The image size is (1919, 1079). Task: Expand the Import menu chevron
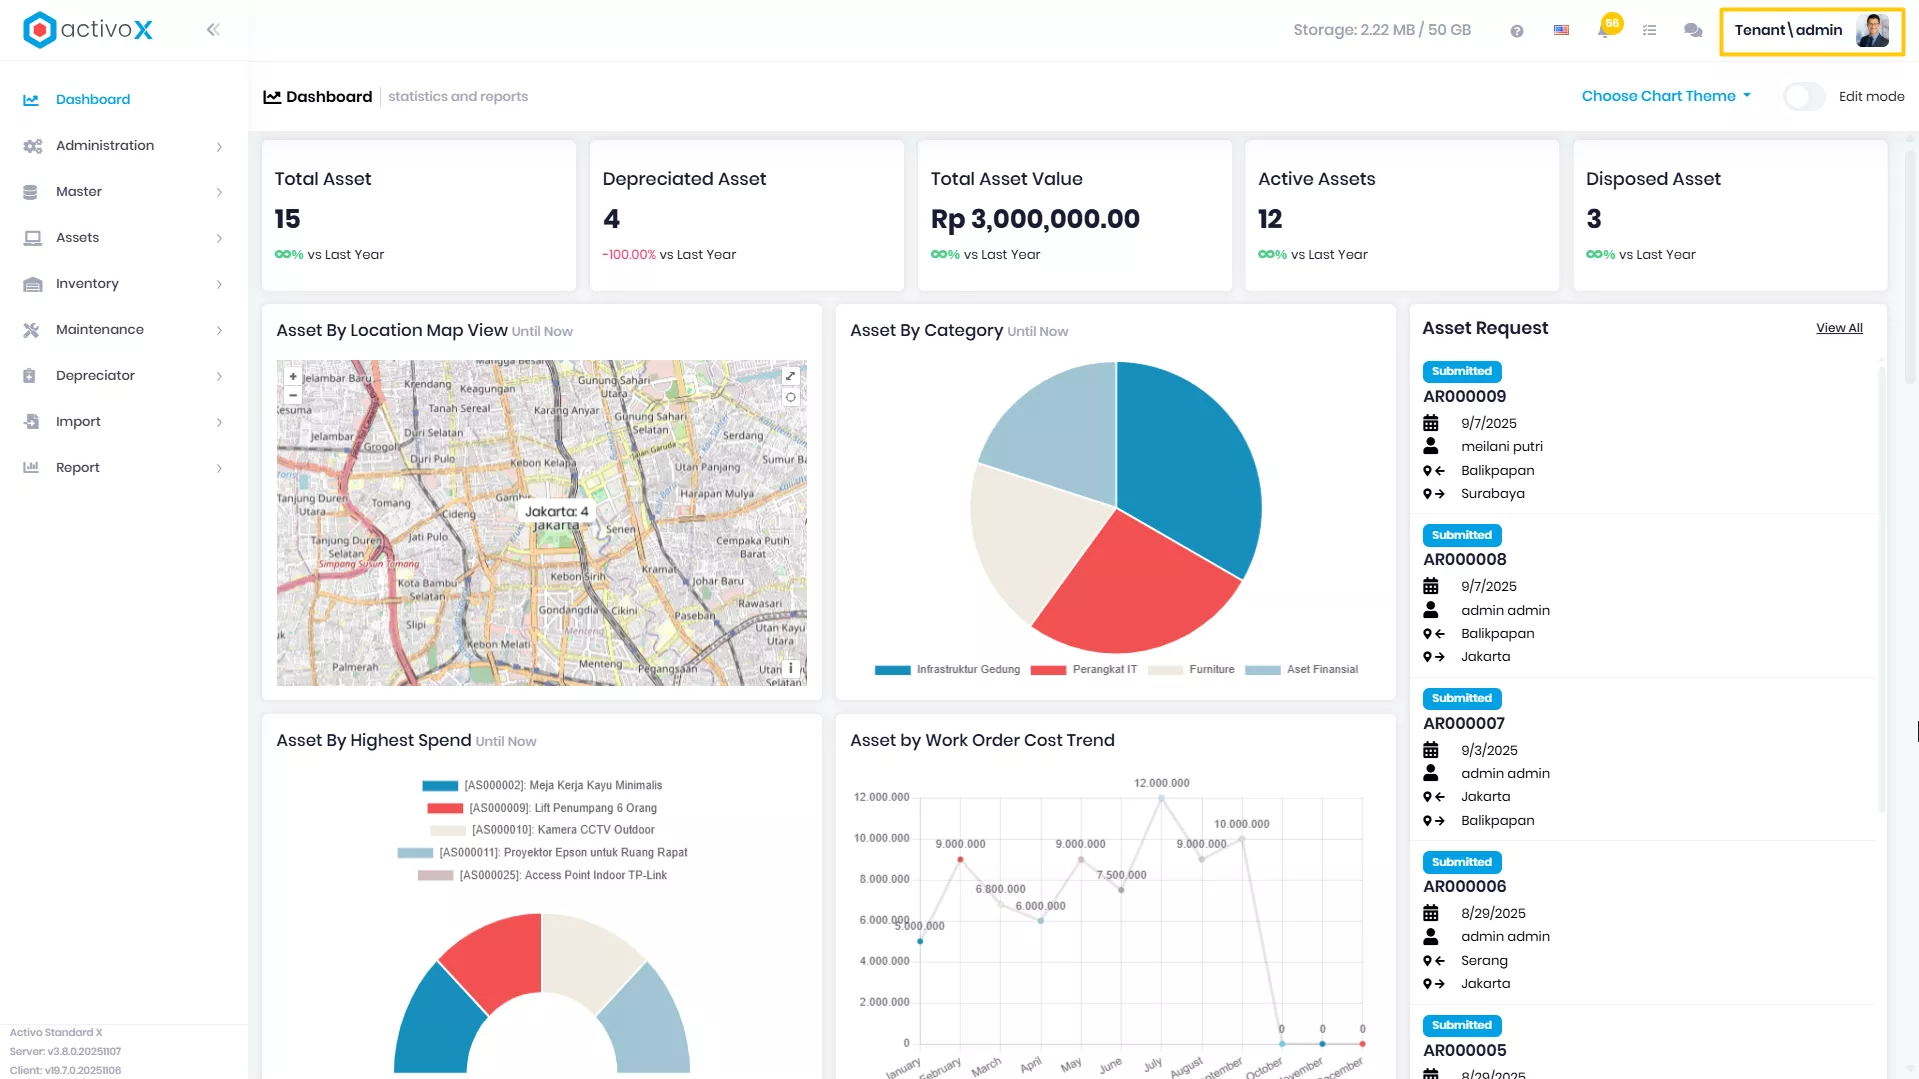tap(219, 423)
